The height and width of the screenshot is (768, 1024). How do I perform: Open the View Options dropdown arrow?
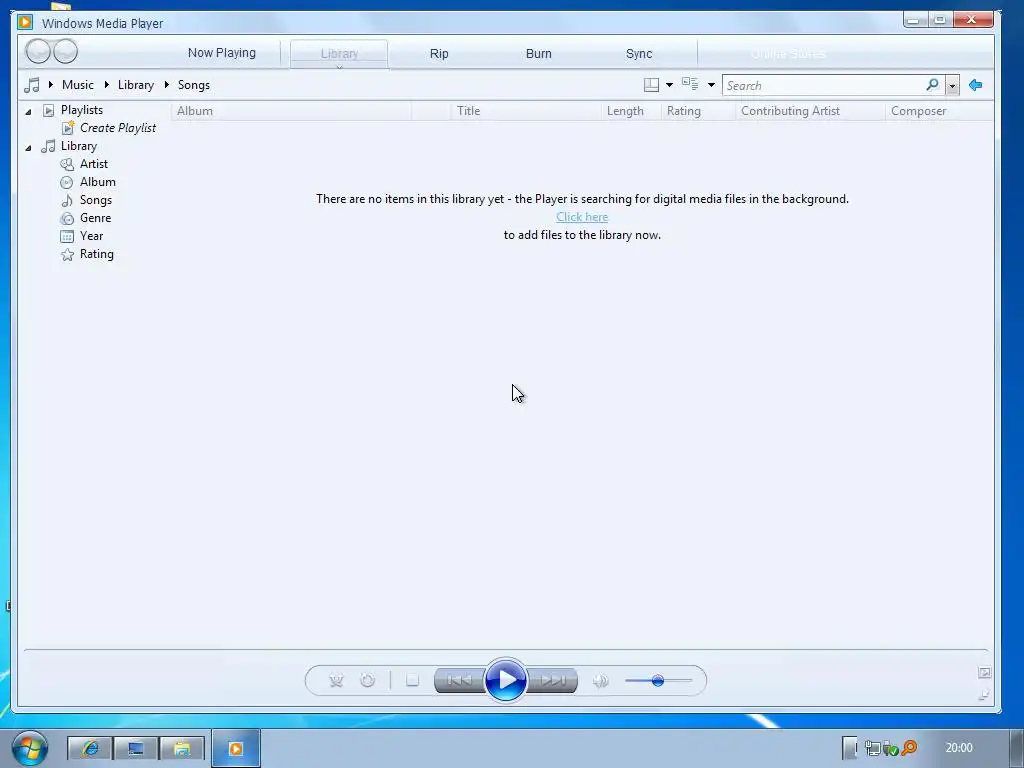coord(711,85)
